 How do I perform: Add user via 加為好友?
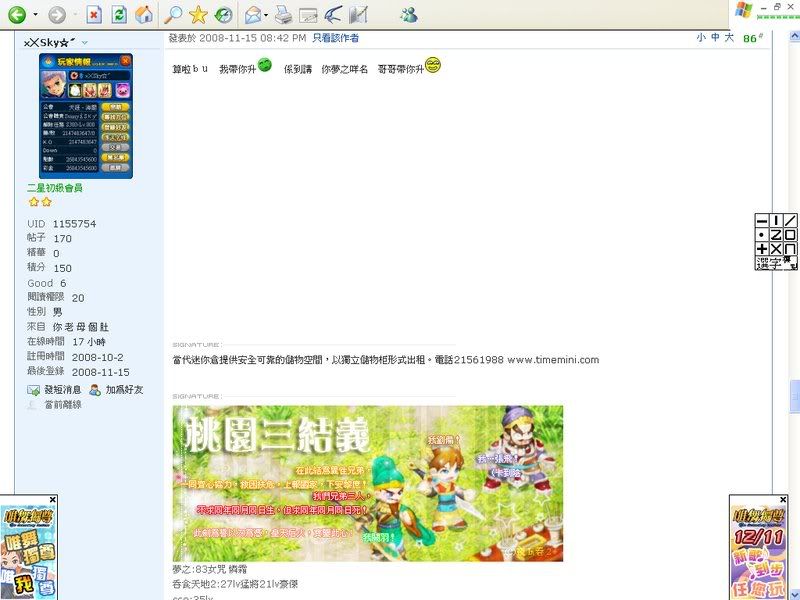124,390
